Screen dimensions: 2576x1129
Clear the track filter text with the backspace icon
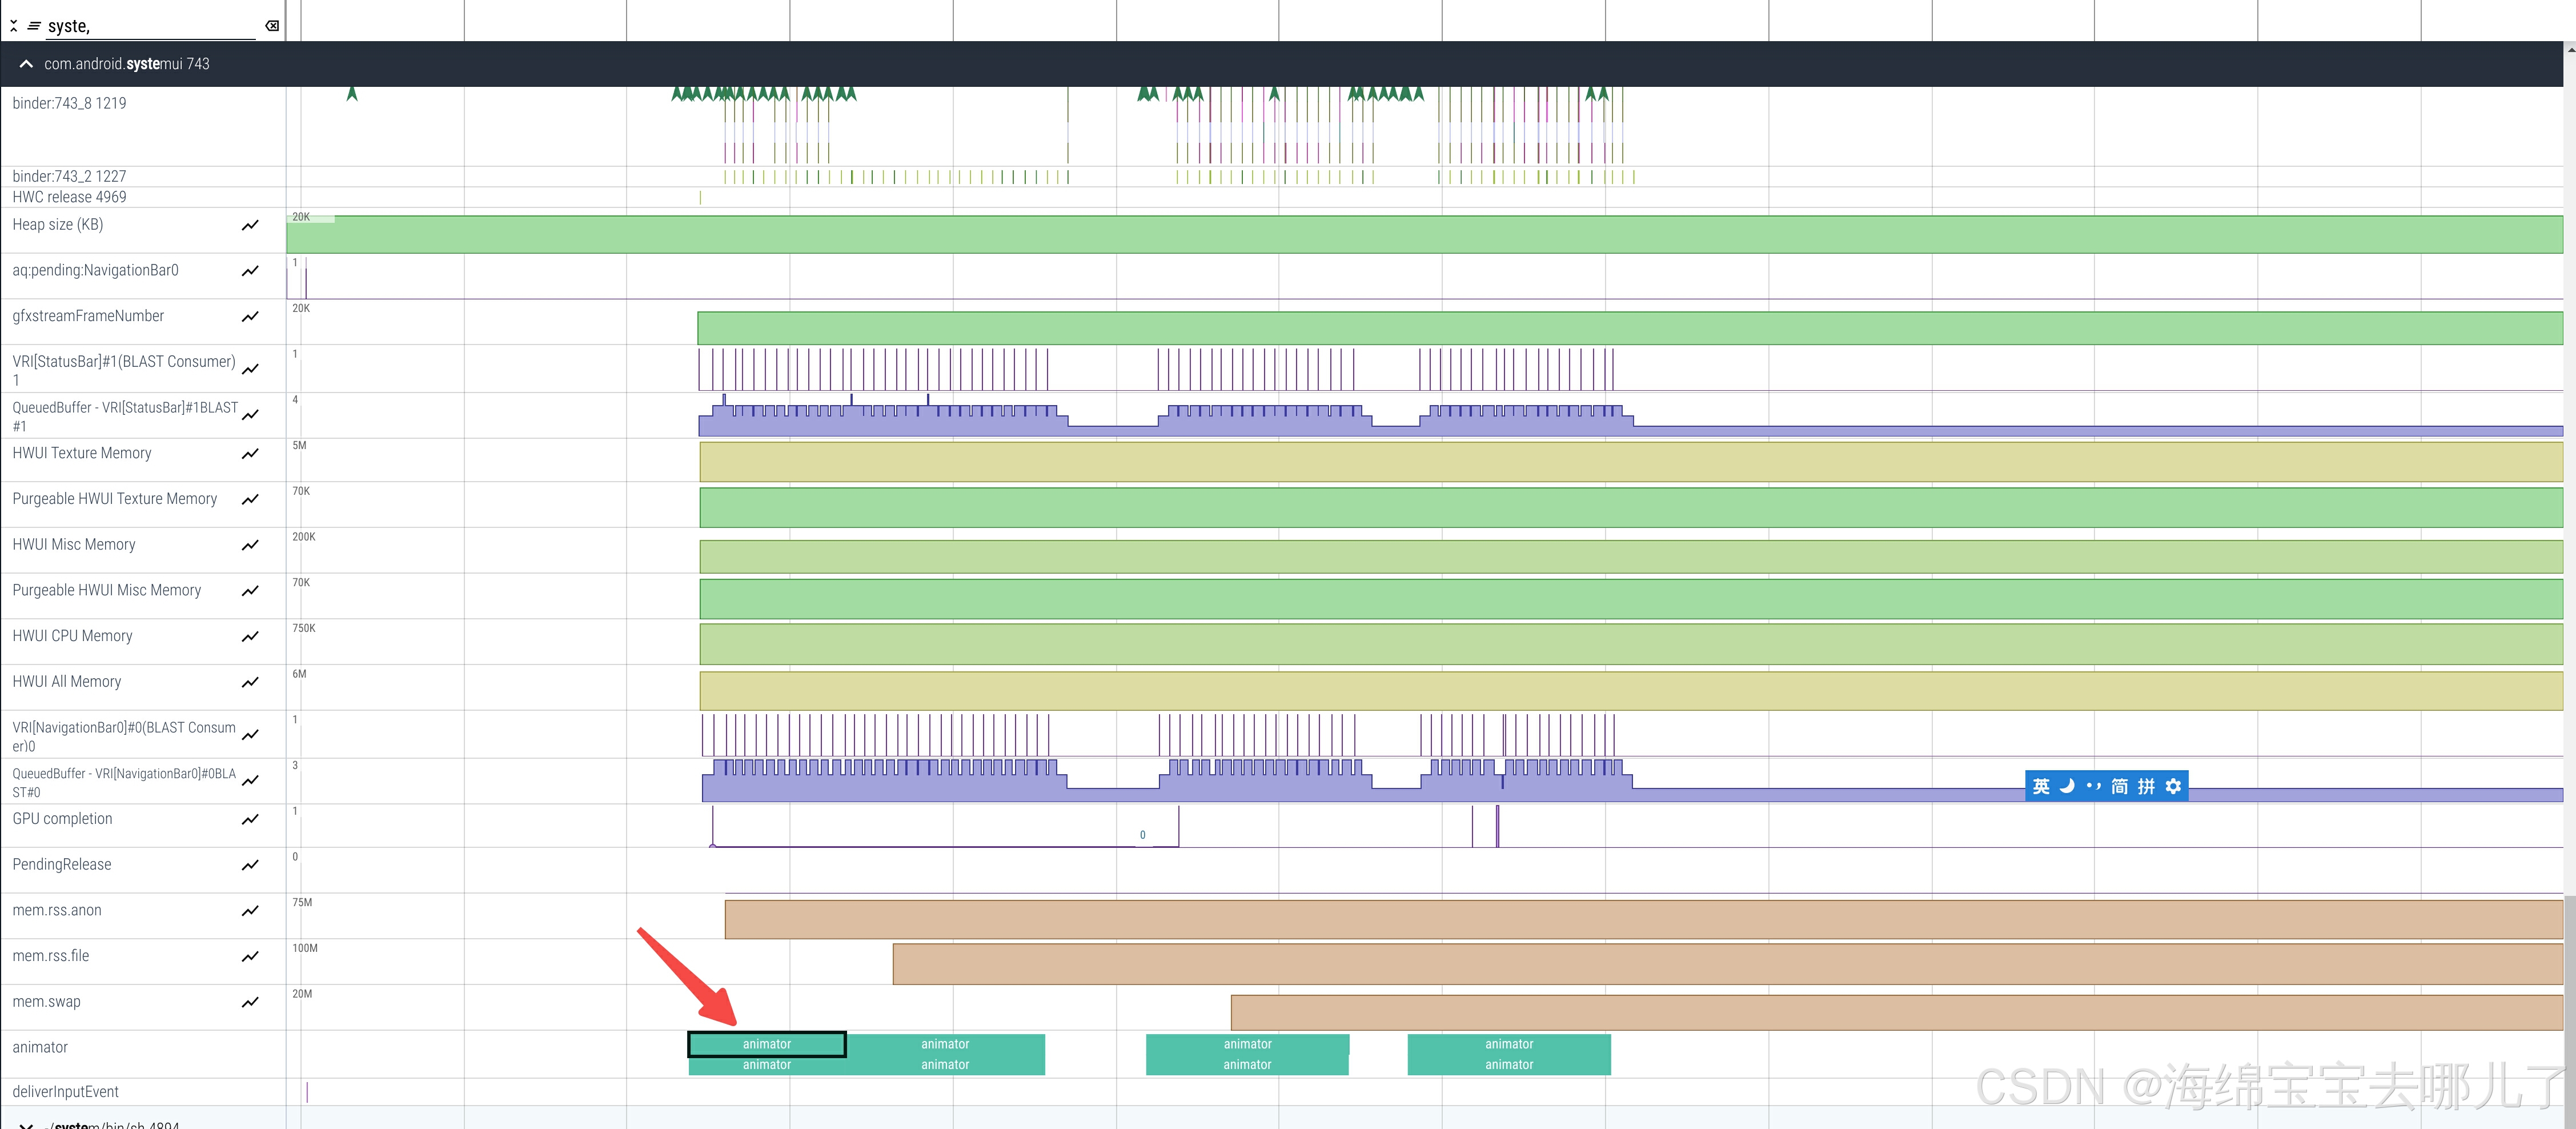point(272,26)
